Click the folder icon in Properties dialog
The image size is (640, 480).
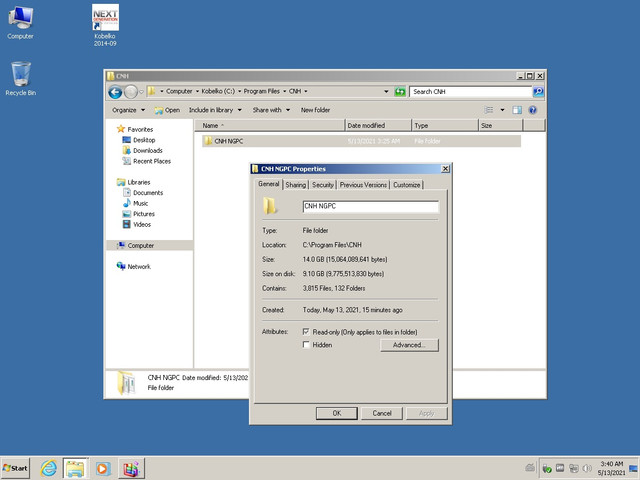tap(269, 206)
